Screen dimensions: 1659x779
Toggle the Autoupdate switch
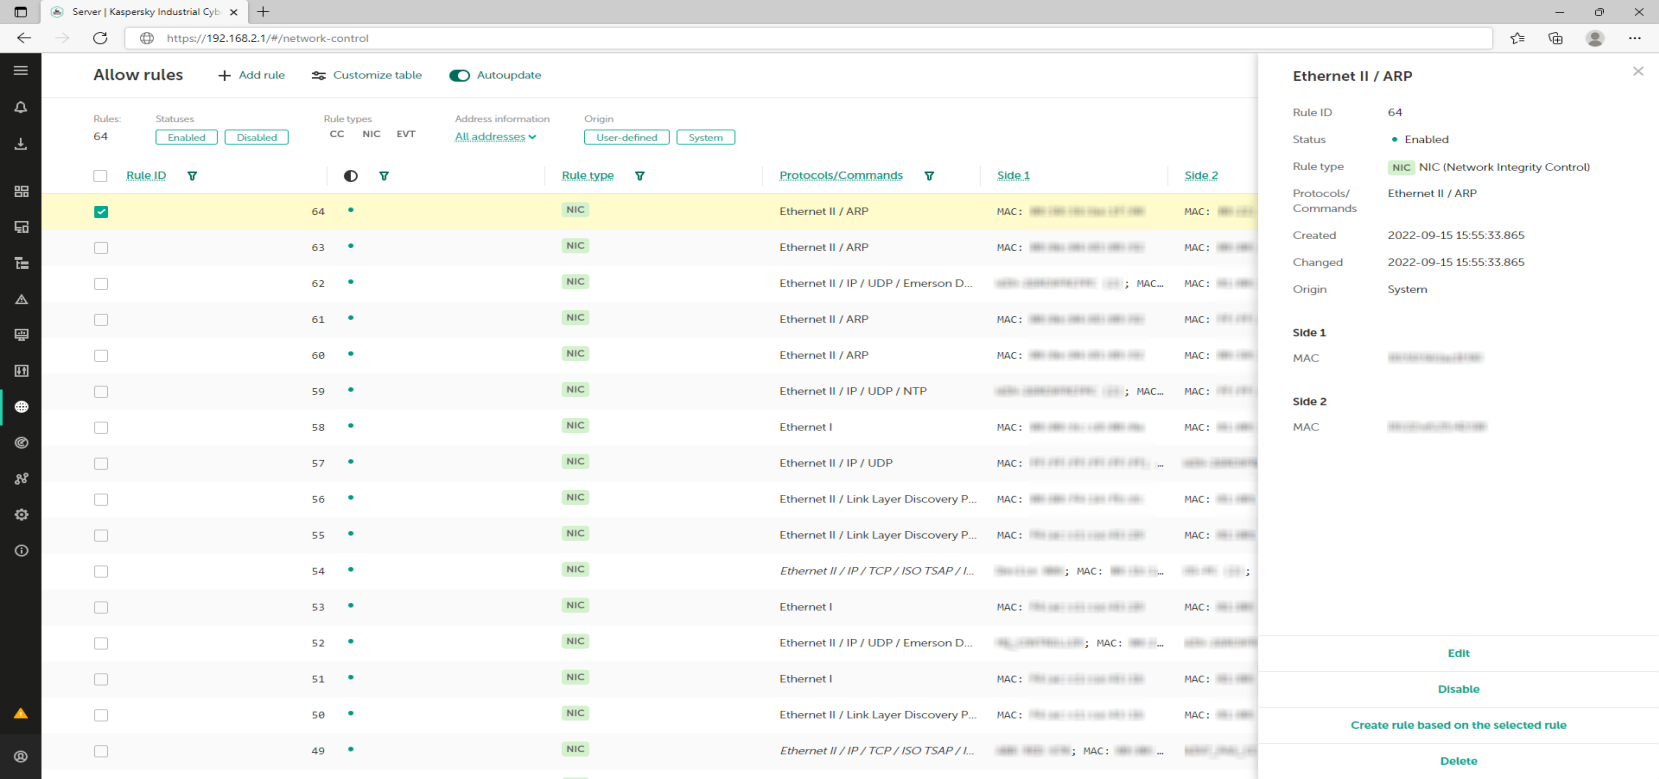point(460,76)
